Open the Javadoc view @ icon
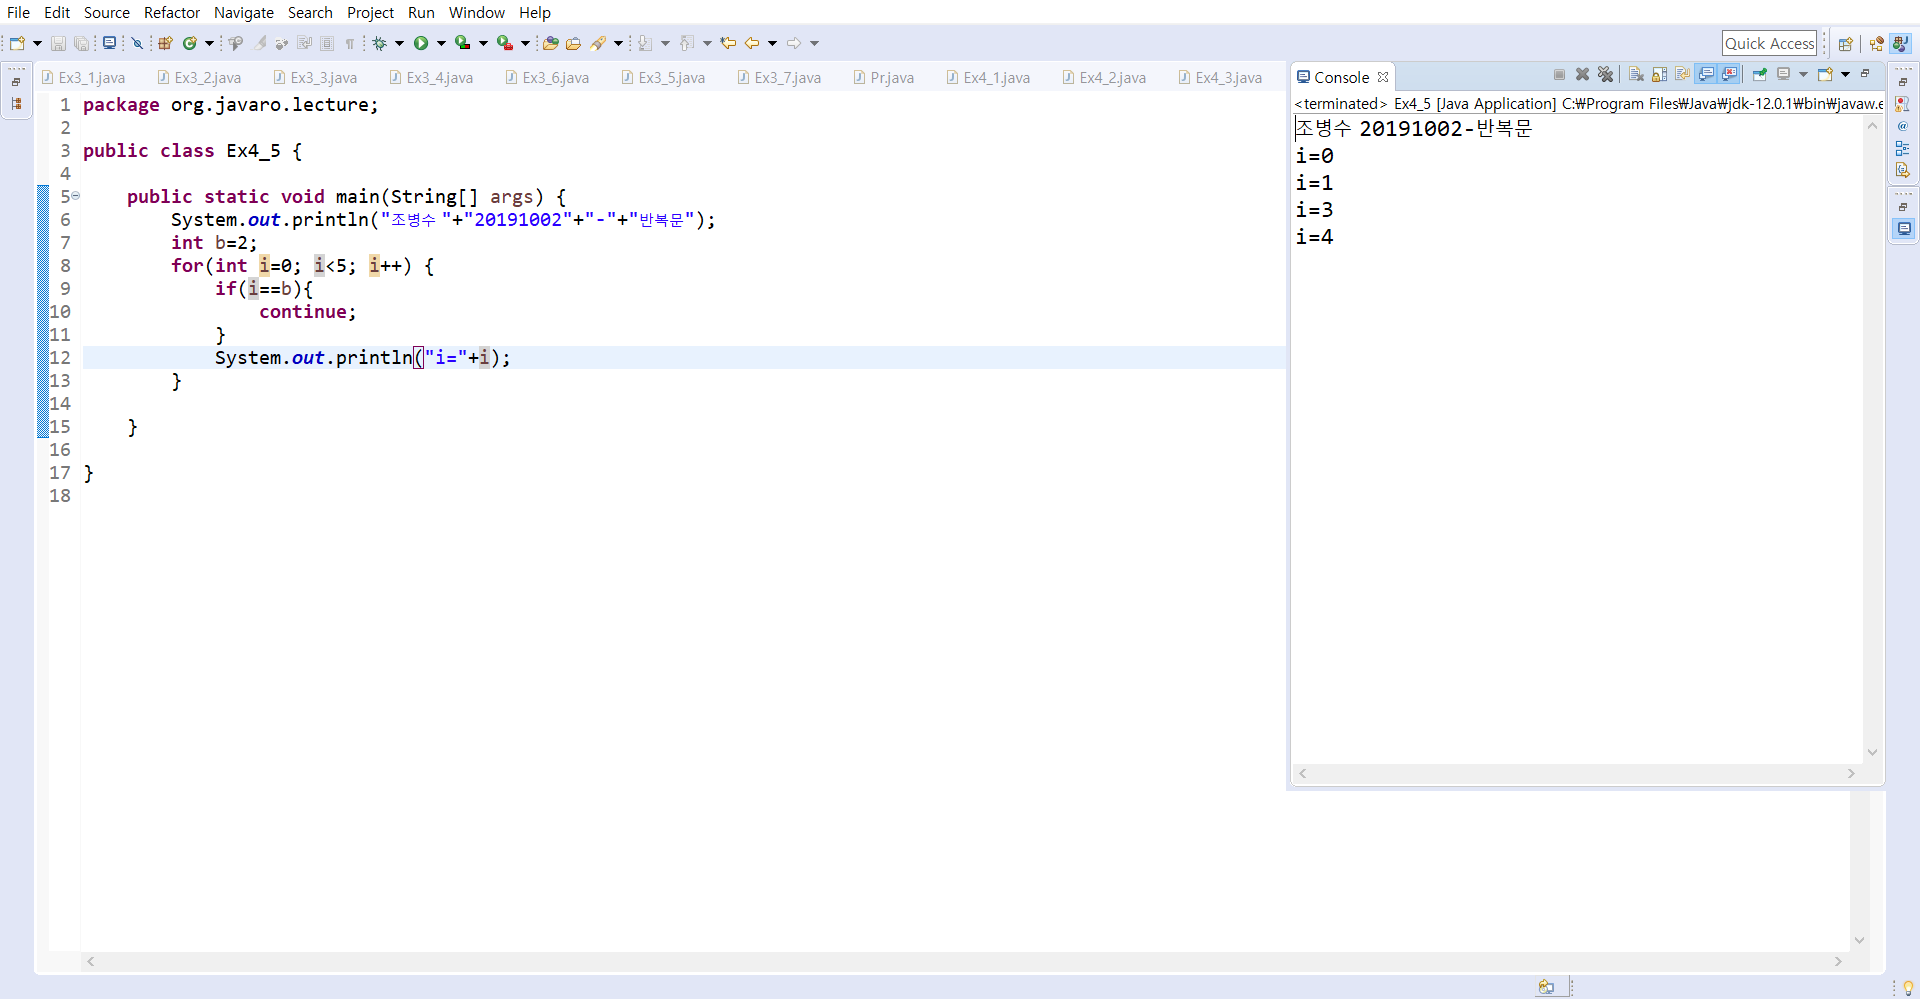This screenshot has width=1920, height=999. click(x=1903, y=126)
